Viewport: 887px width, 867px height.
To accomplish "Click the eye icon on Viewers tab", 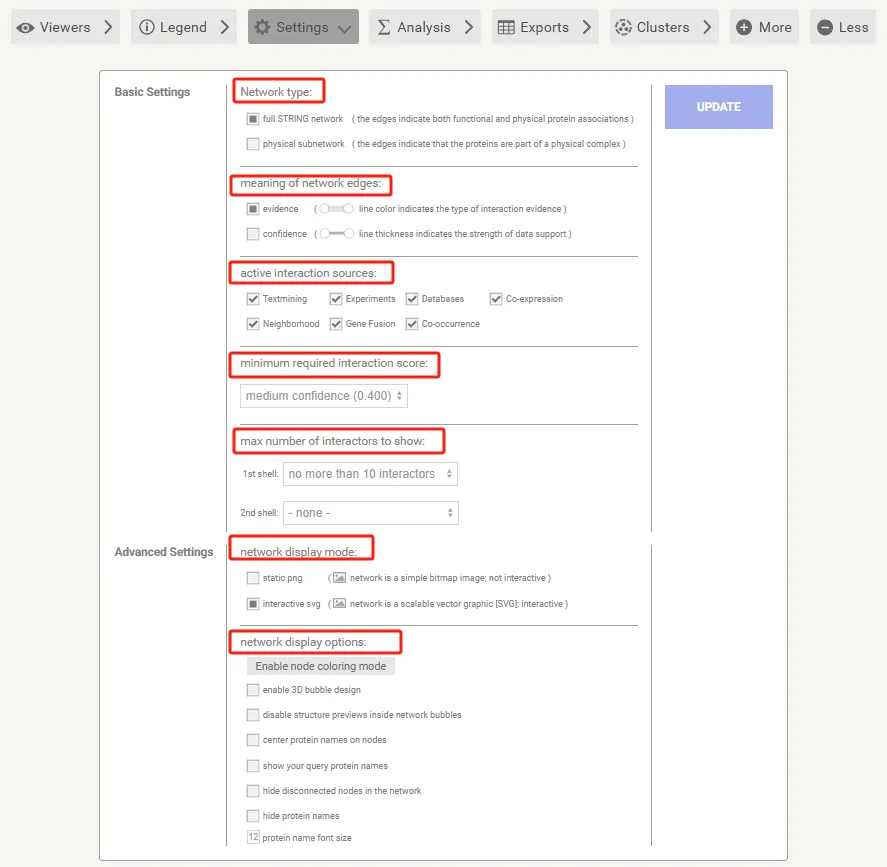I will (x=26, y=28).
